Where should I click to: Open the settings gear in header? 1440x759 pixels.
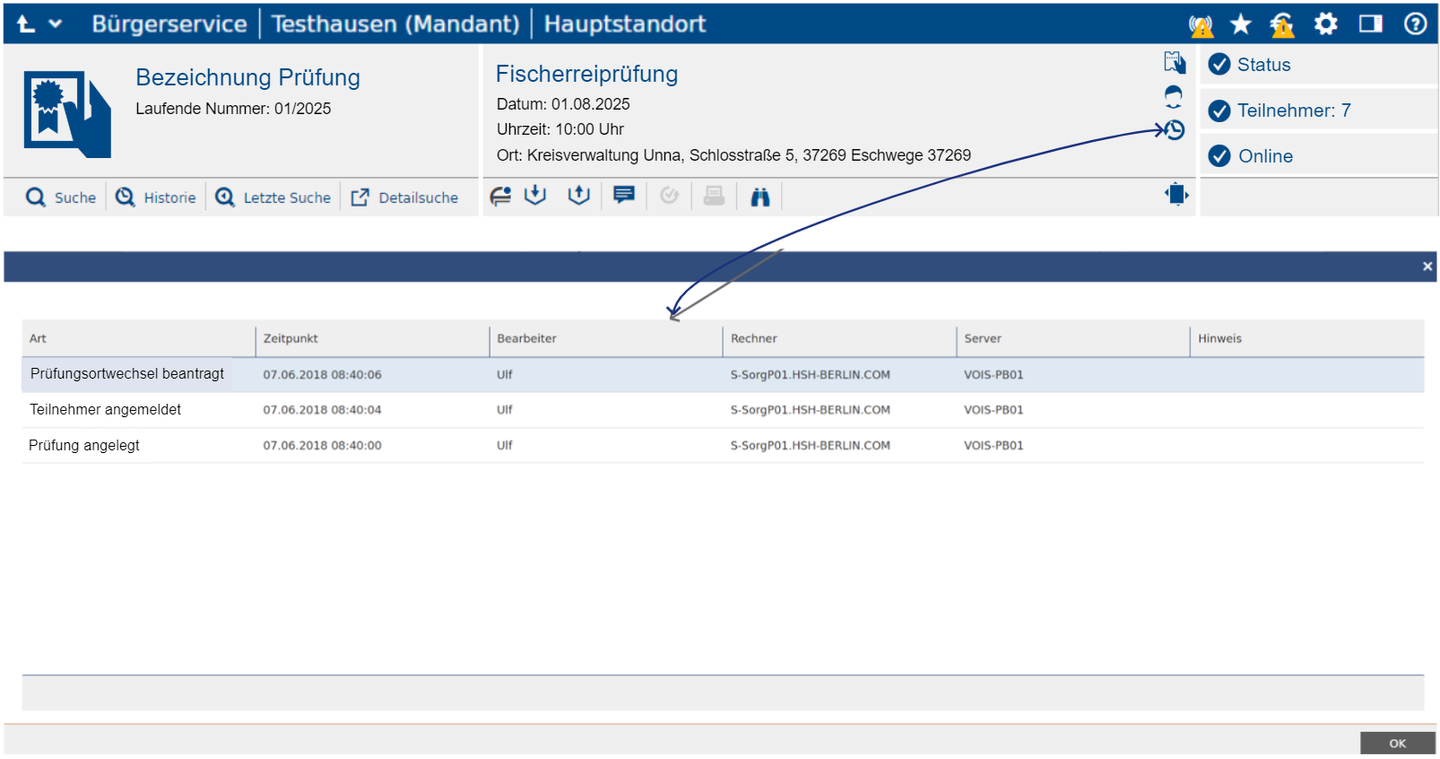tap(1325, 24)
